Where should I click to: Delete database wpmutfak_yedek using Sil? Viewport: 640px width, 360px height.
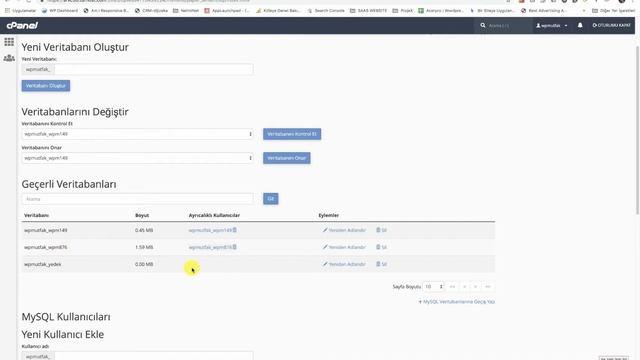[x=381, y=264]
